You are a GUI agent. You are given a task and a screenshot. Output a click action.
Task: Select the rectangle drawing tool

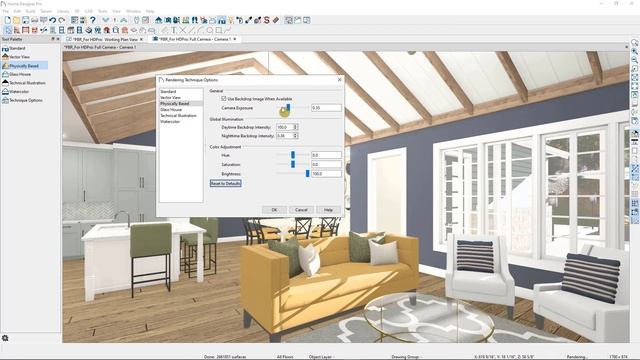(x=218, y=30)
